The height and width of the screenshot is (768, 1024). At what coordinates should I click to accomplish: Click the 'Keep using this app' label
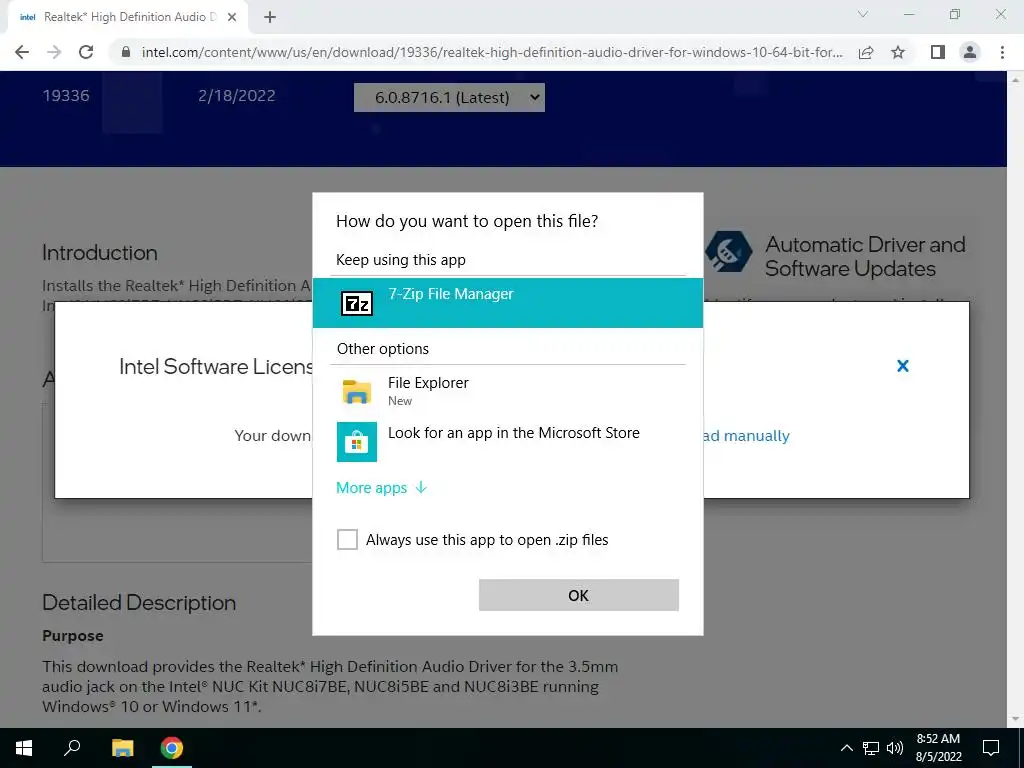tap(401, 260)
